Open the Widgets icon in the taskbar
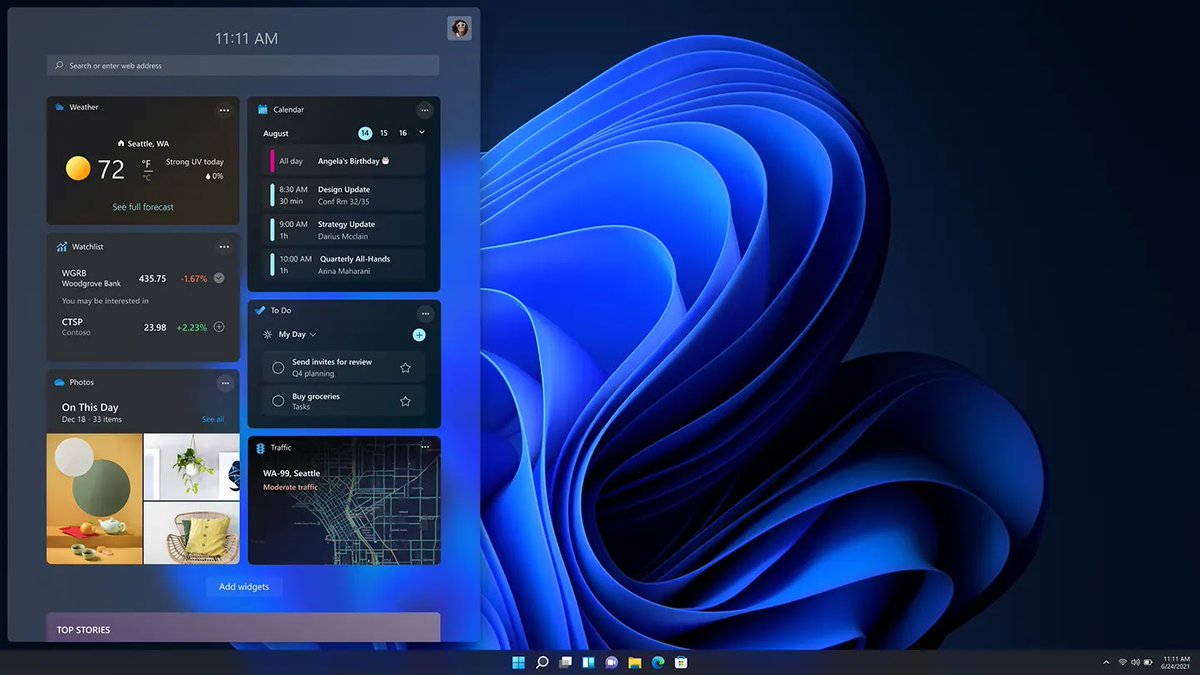1200x675 pixels. coord(588,662)
